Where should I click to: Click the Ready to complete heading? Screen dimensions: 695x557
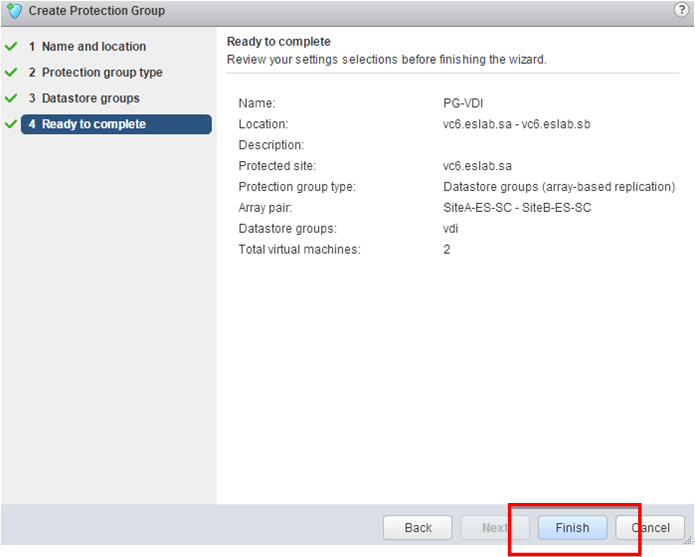tap(278, 42)
